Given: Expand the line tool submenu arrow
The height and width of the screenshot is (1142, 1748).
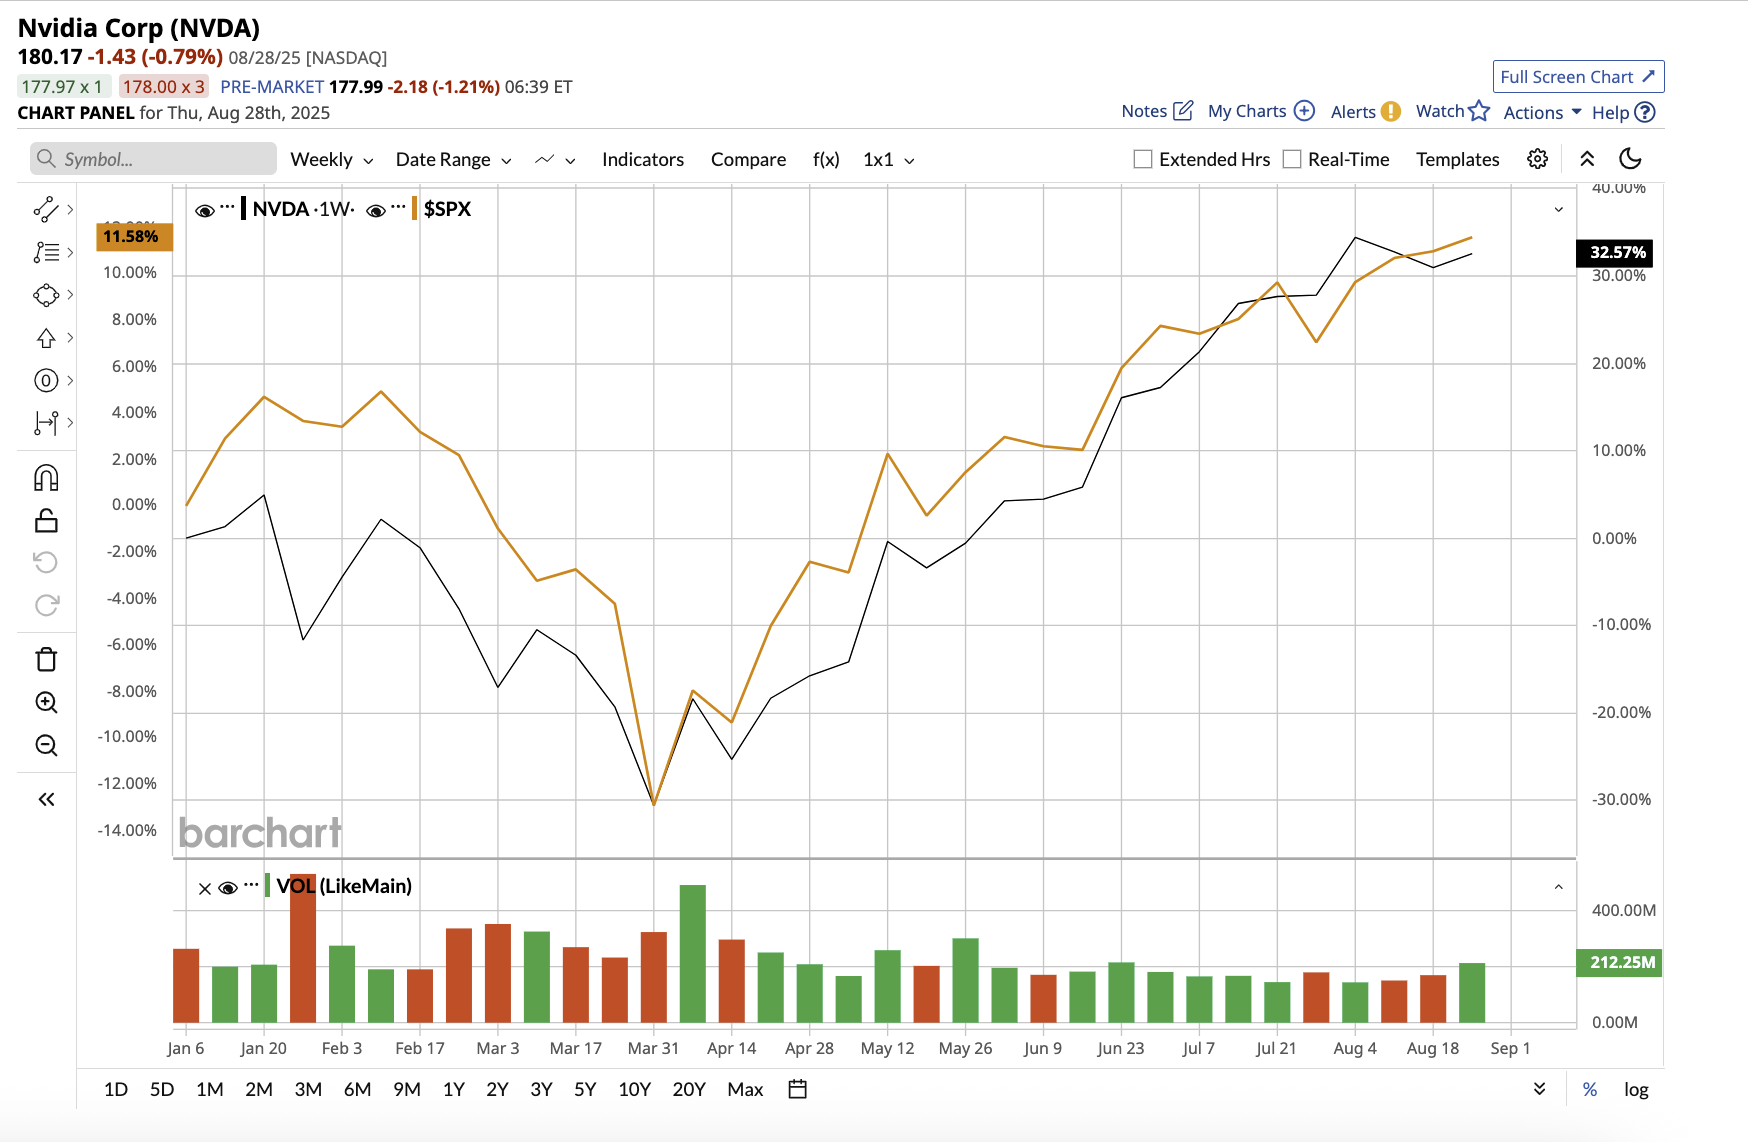Looking at the screenshot, I should [70, 209].
